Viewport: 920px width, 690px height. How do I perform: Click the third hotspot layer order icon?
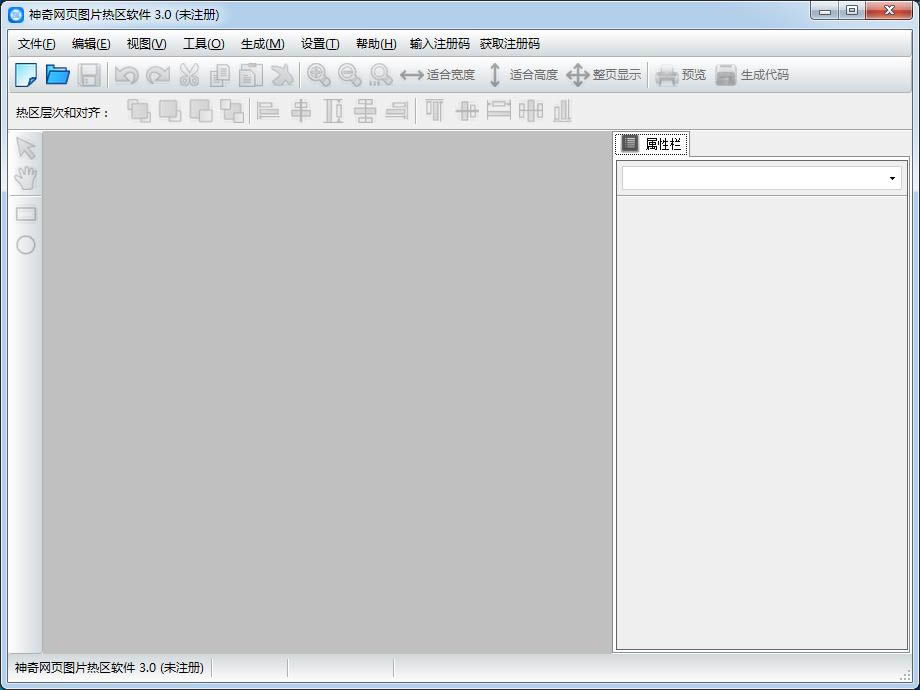pos(201,110)
